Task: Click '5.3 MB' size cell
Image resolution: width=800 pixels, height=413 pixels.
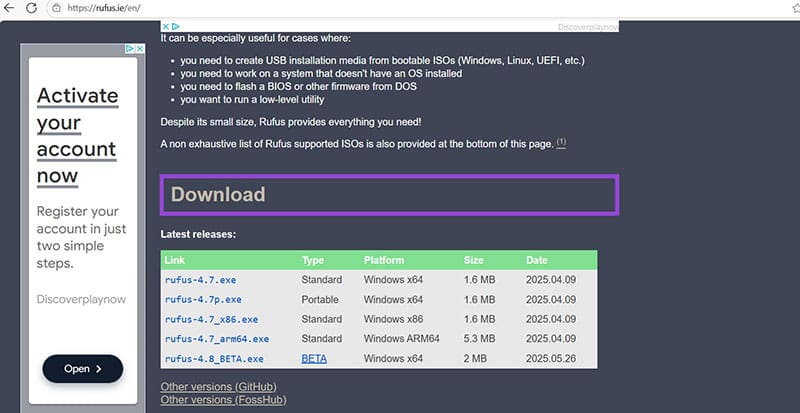Action: coord(480,339)
